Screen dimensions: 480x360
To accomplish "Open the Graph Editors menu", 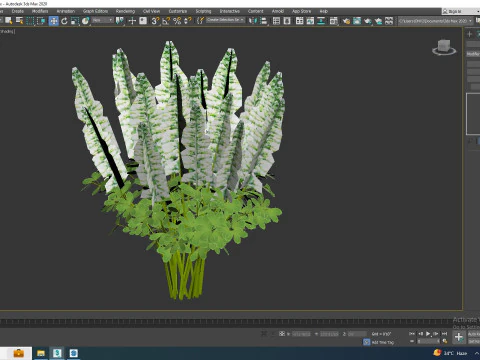I will pos(95,11).
